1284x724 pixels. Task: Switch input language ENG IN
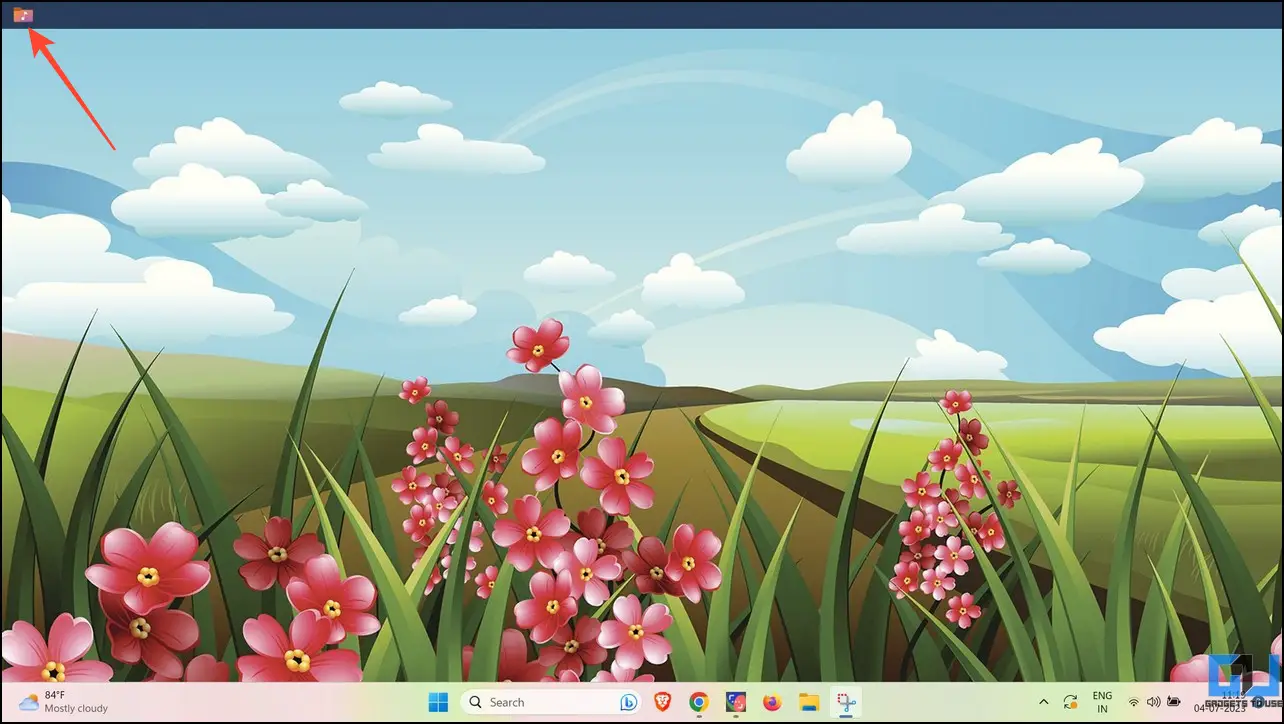coord(1102,702)
